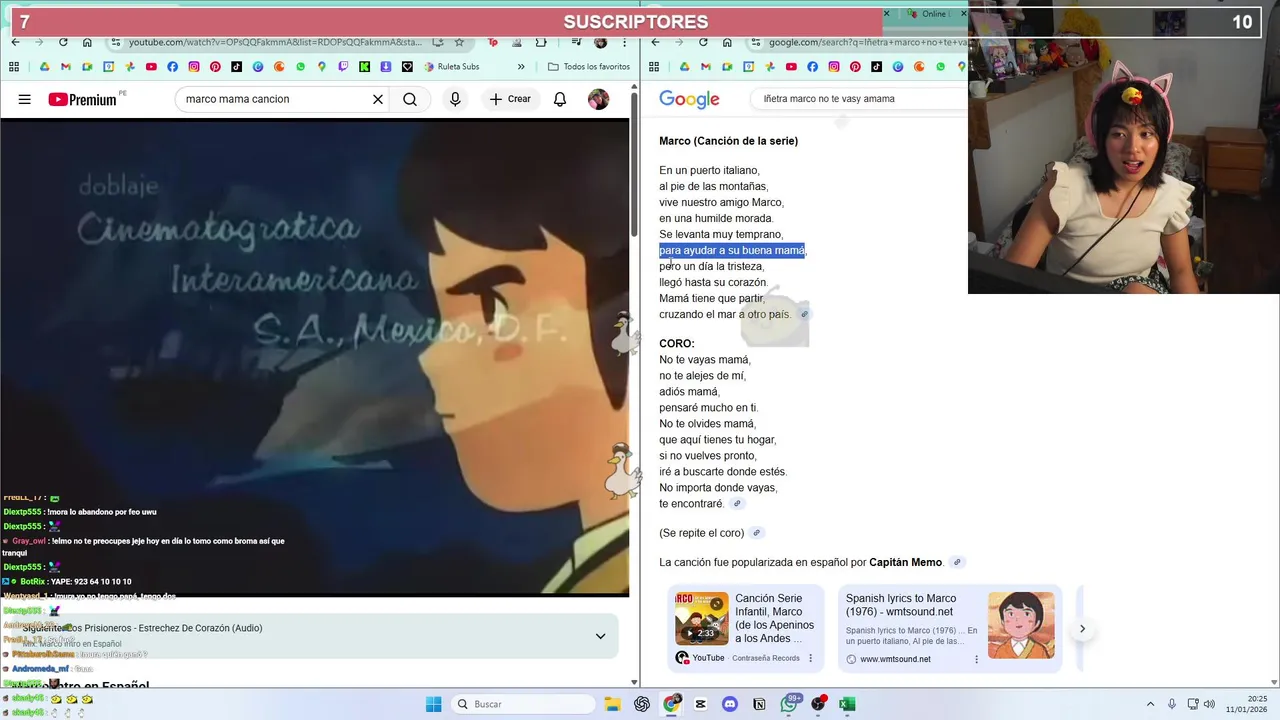Open source link icon after 'a otro país'
This screenshot has height=720, width=1280.
pos(804,315)
